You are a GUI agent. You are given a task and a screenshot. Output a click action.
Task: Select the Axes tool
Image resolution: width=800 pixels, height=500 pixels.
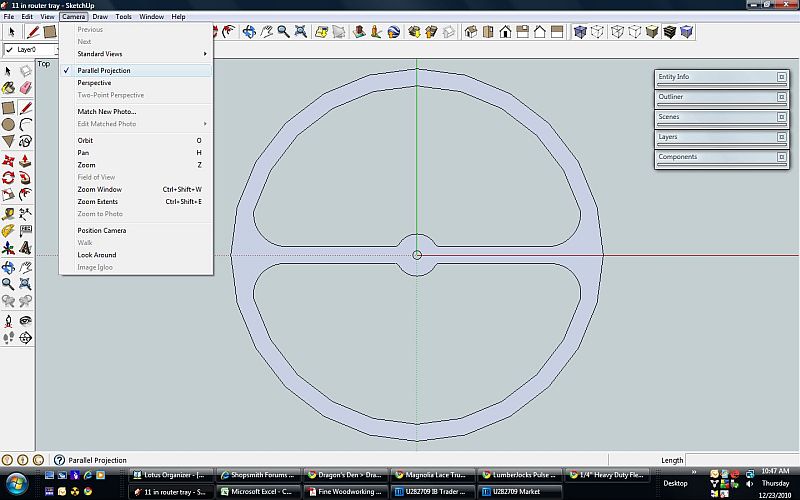(8, 248)
